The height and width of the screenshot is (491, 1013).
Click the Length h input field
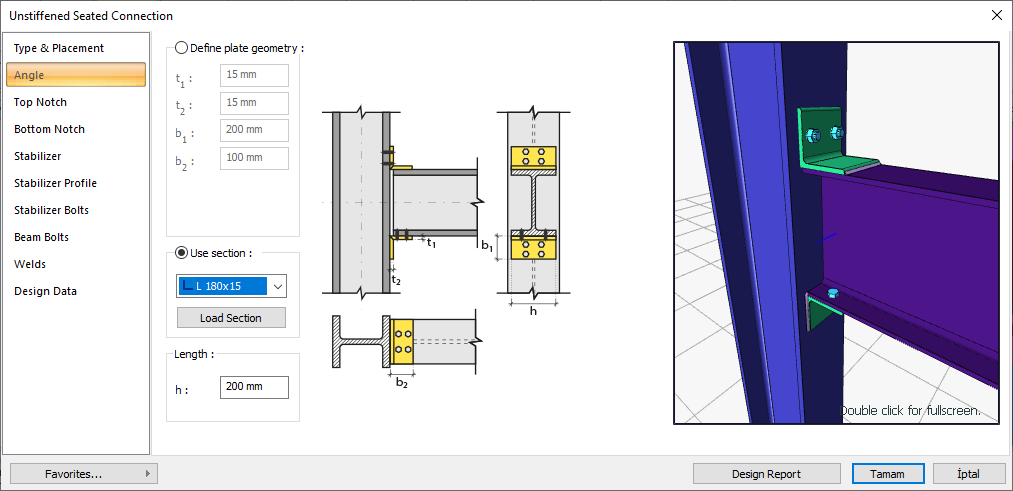[x=254, y=387]
